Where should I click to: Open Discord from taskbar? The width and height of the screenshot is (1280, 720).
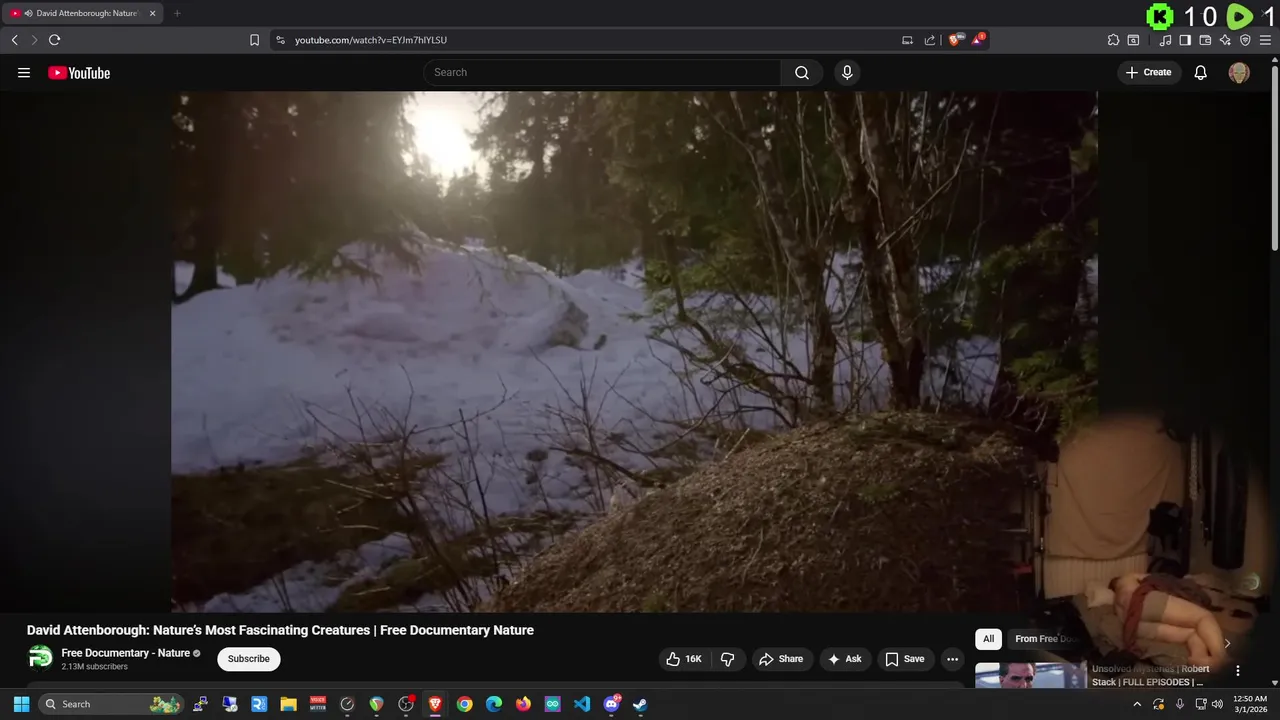[x=611, y=704]
